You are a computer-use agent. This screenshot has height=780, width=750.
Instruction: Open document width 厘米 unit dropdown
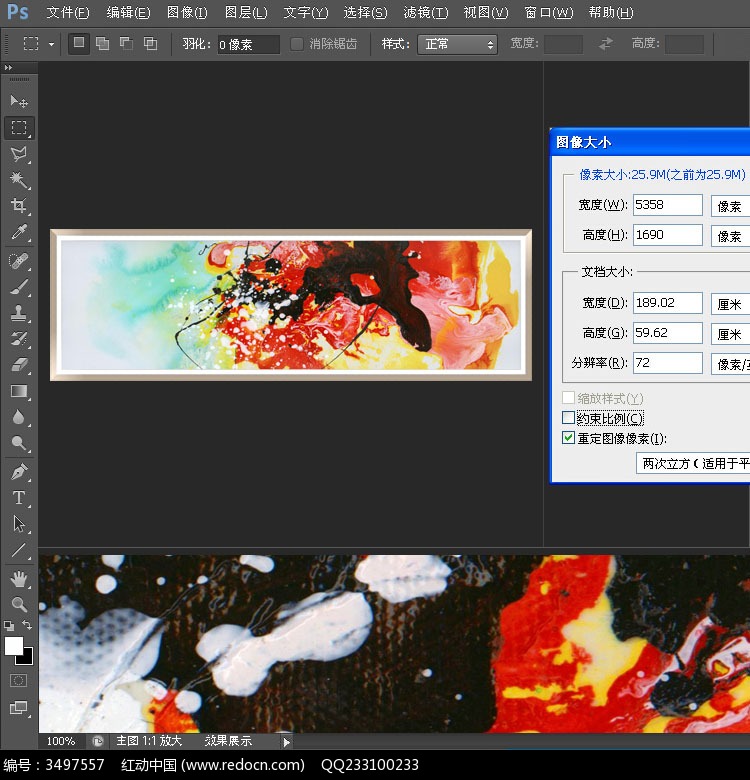click(730, 304)
